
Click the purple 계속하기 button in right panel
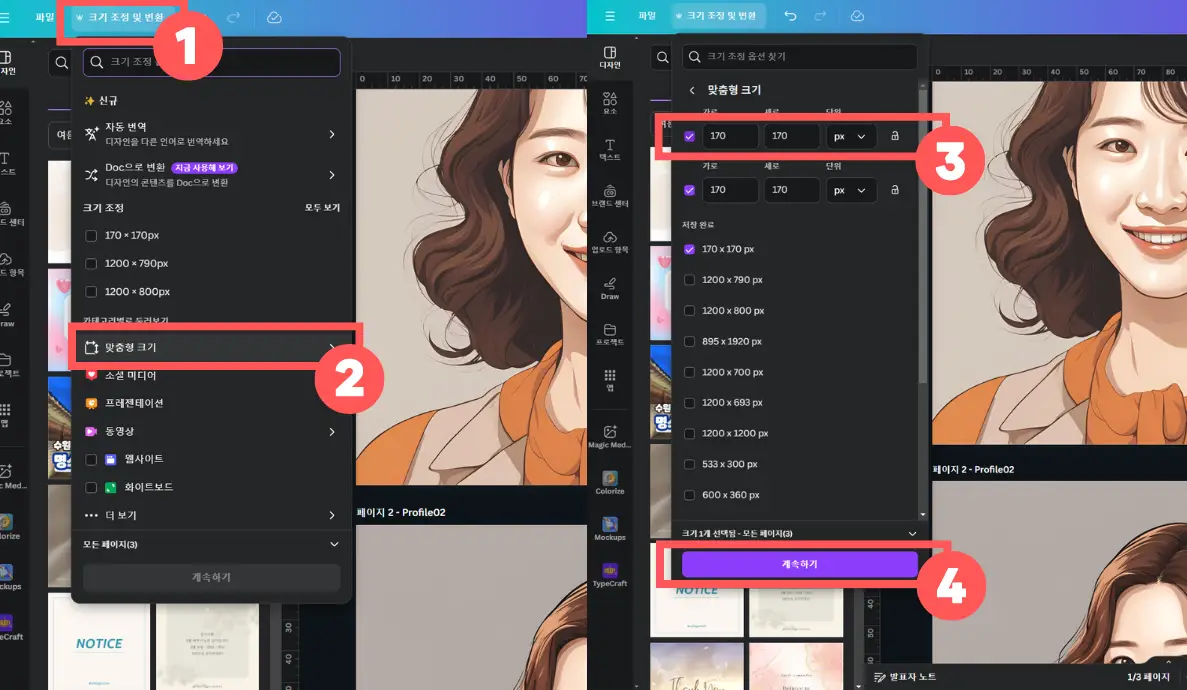point(799,564)
